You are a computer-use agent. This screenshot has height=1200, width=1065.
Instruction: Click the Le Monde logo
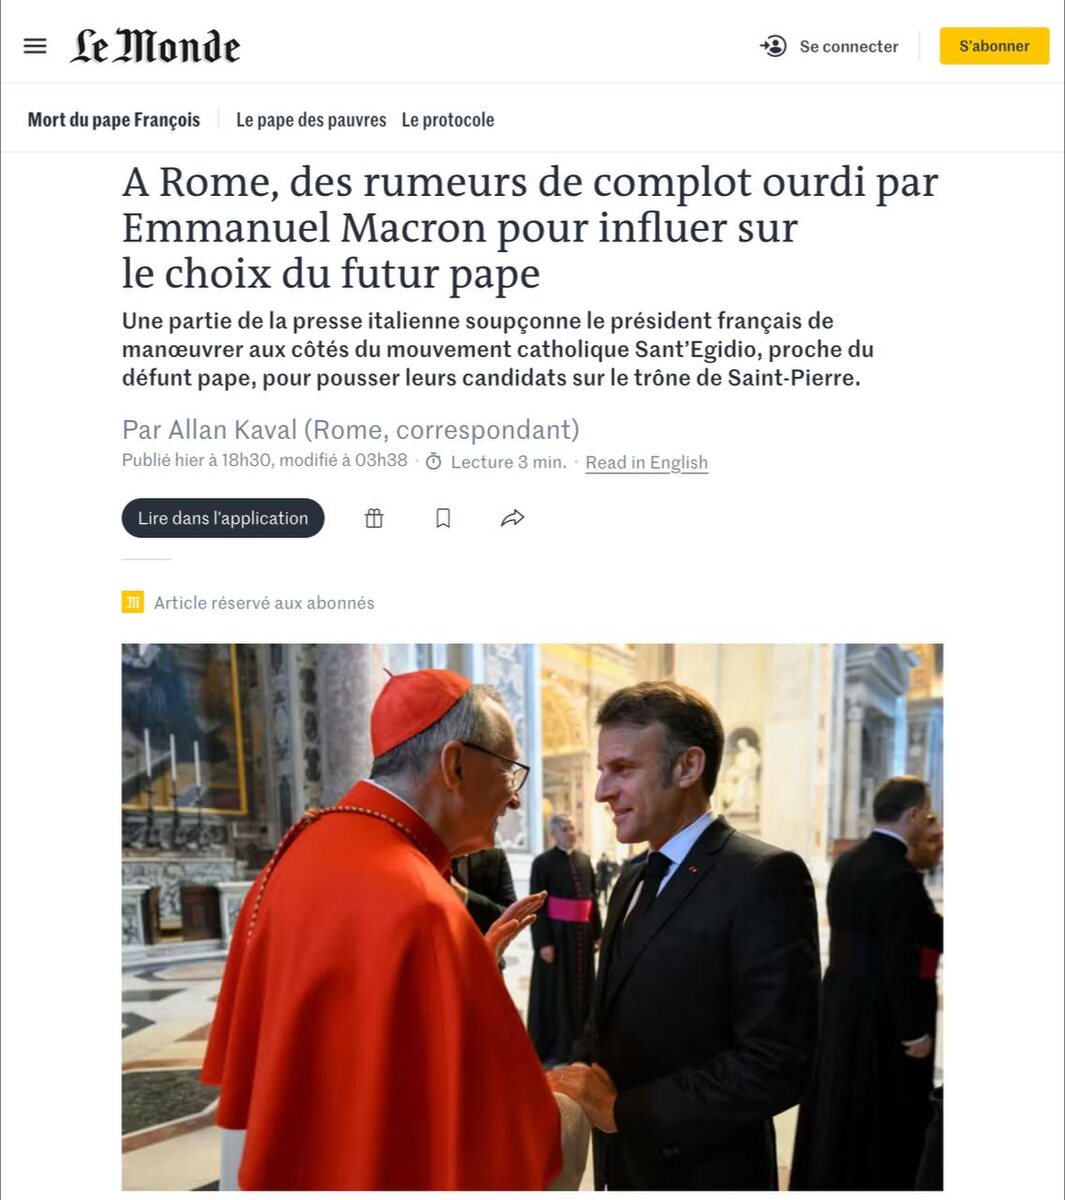(155, 46)
